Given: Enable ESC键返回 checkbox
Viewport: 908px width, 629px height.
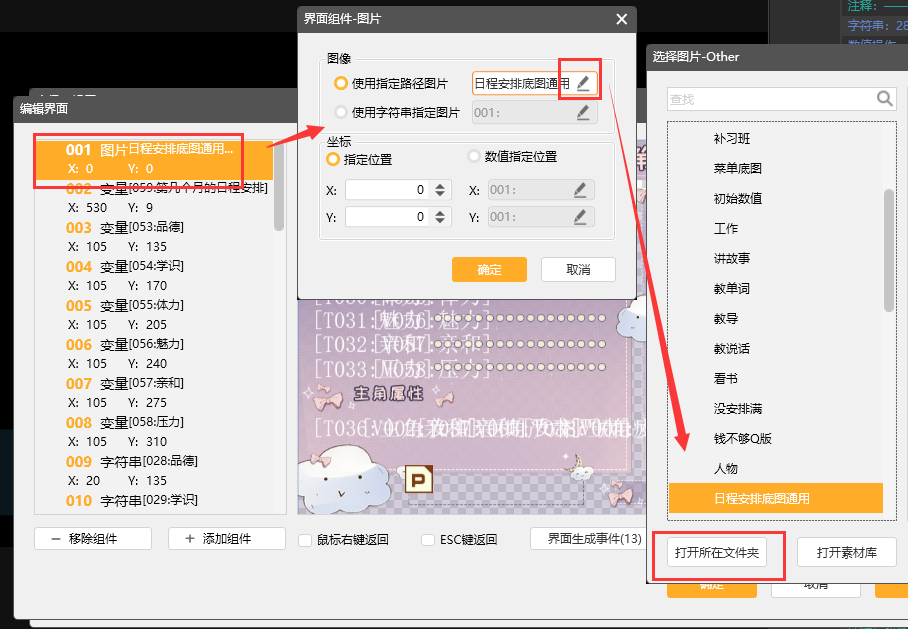Looking at the screenshot, I should tap(428, 540).
